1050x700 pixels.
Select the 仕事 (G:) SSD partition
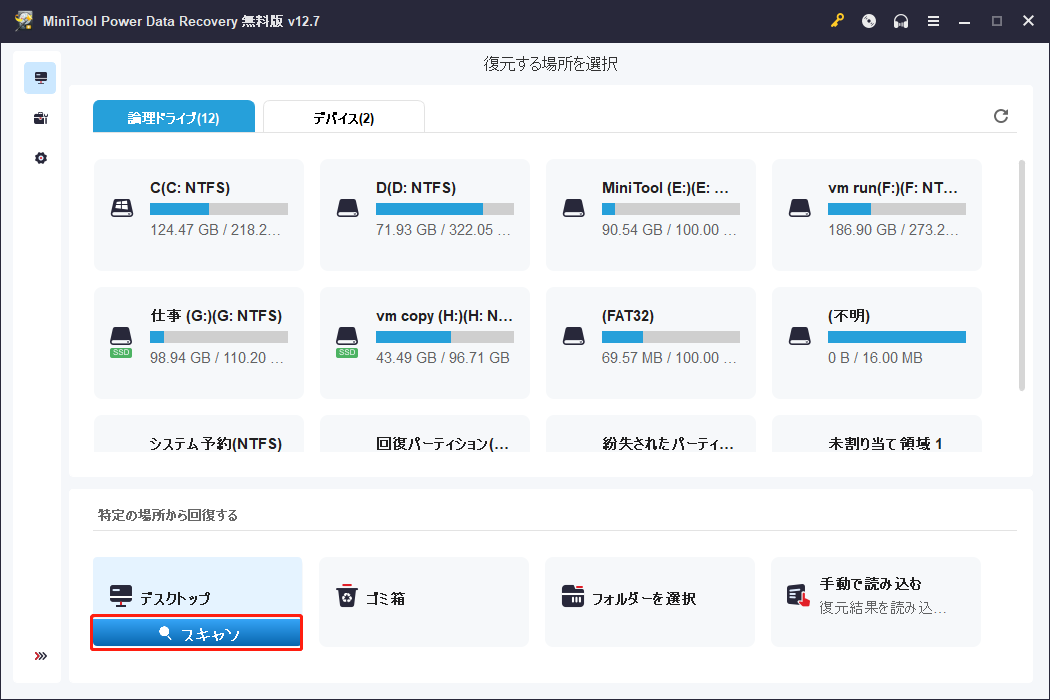(198, 342)
